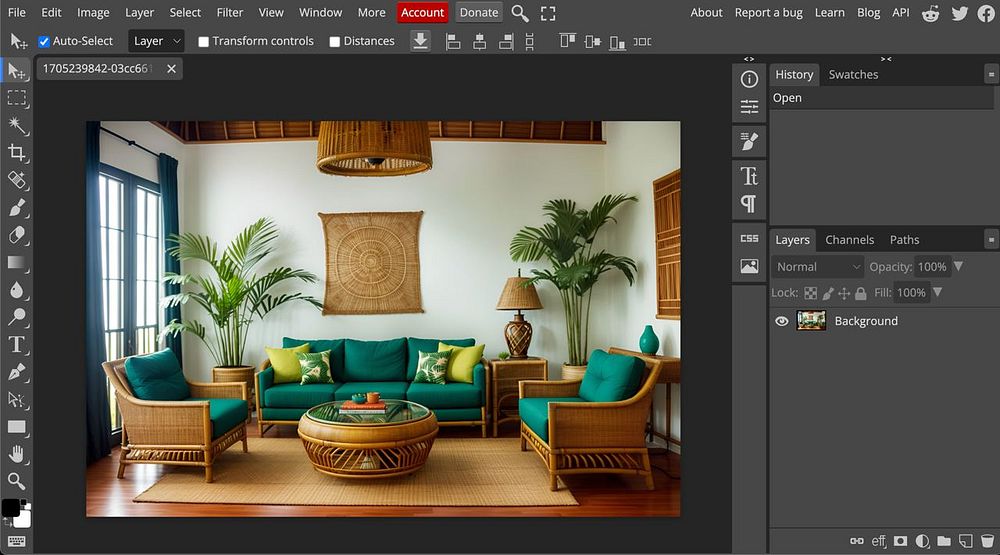1000x555 pixels.
Task: Click the red Account button
Action: click(422, 13)
